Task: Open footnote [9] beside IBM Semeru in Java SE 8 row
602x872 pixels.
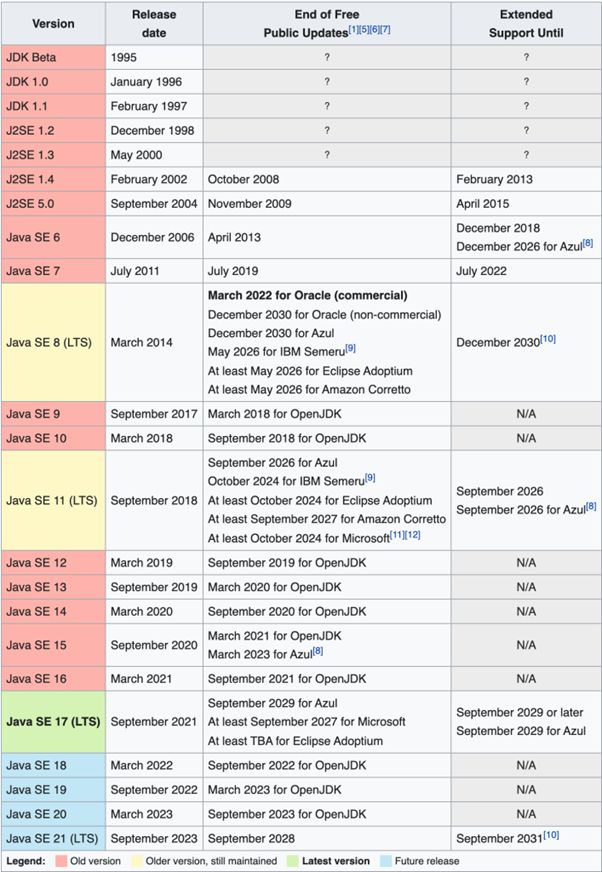Action: (350, 348)
